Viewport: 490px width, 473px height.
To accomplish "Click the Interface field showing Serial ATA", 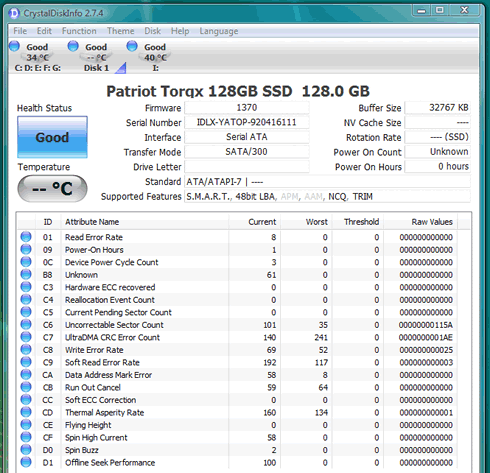I will (x=247, y=137).
